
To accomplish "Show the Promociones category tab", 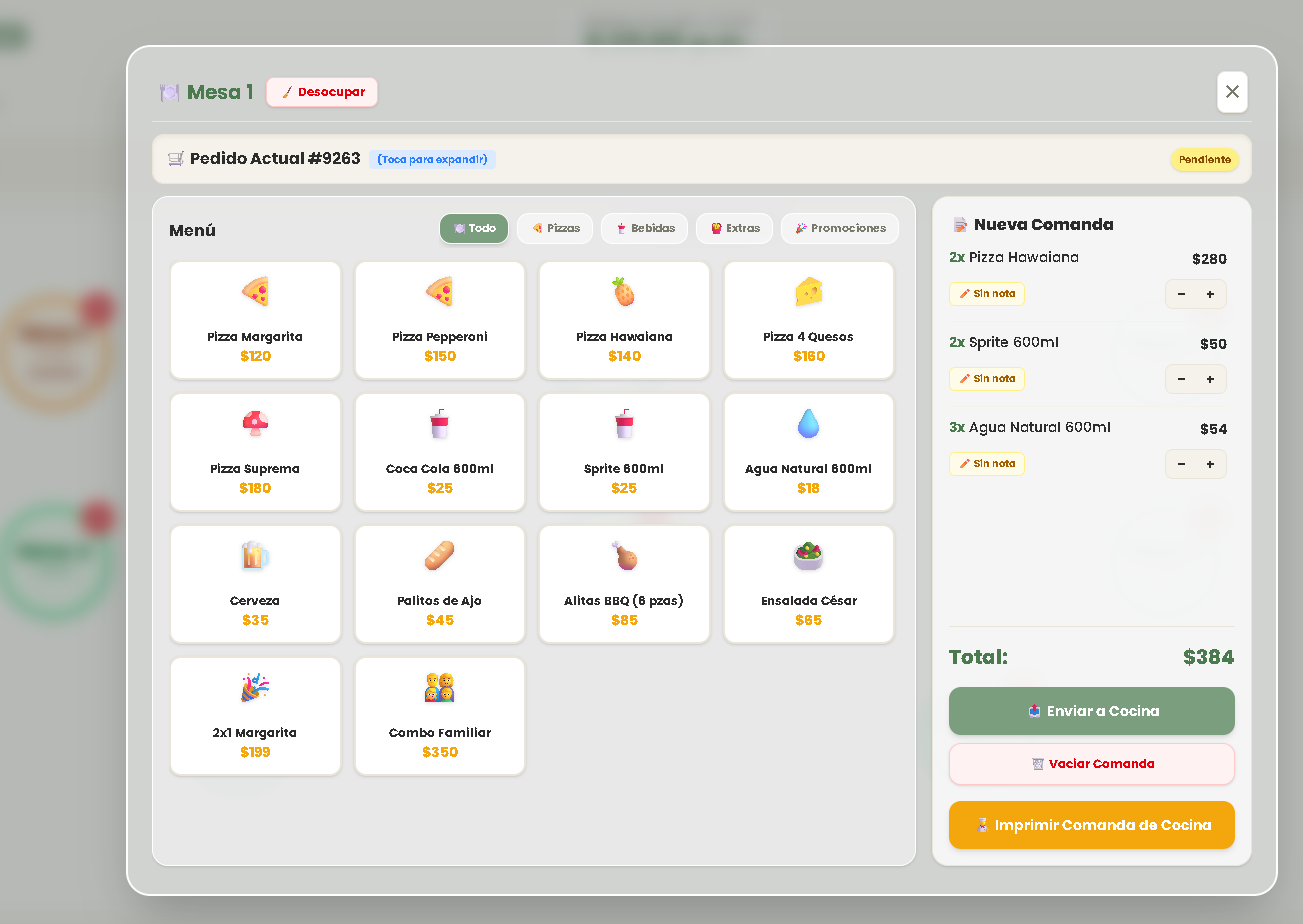I will tap(839, 228).
